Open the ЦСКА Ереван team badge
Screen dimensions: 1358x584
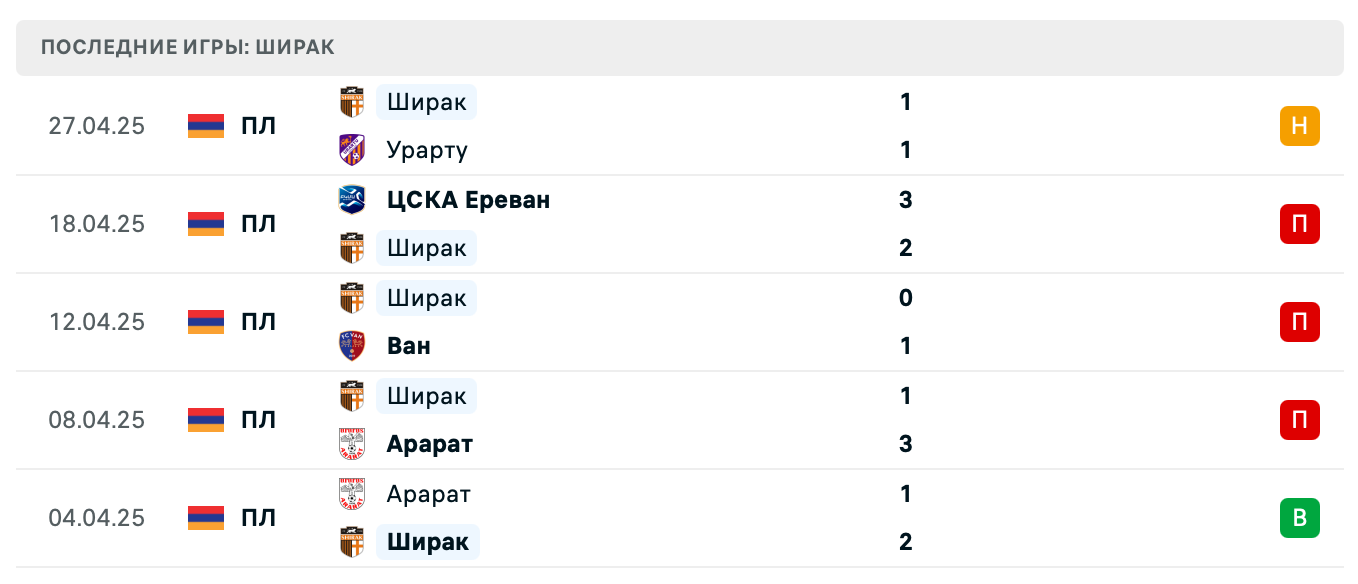point(351,199)
